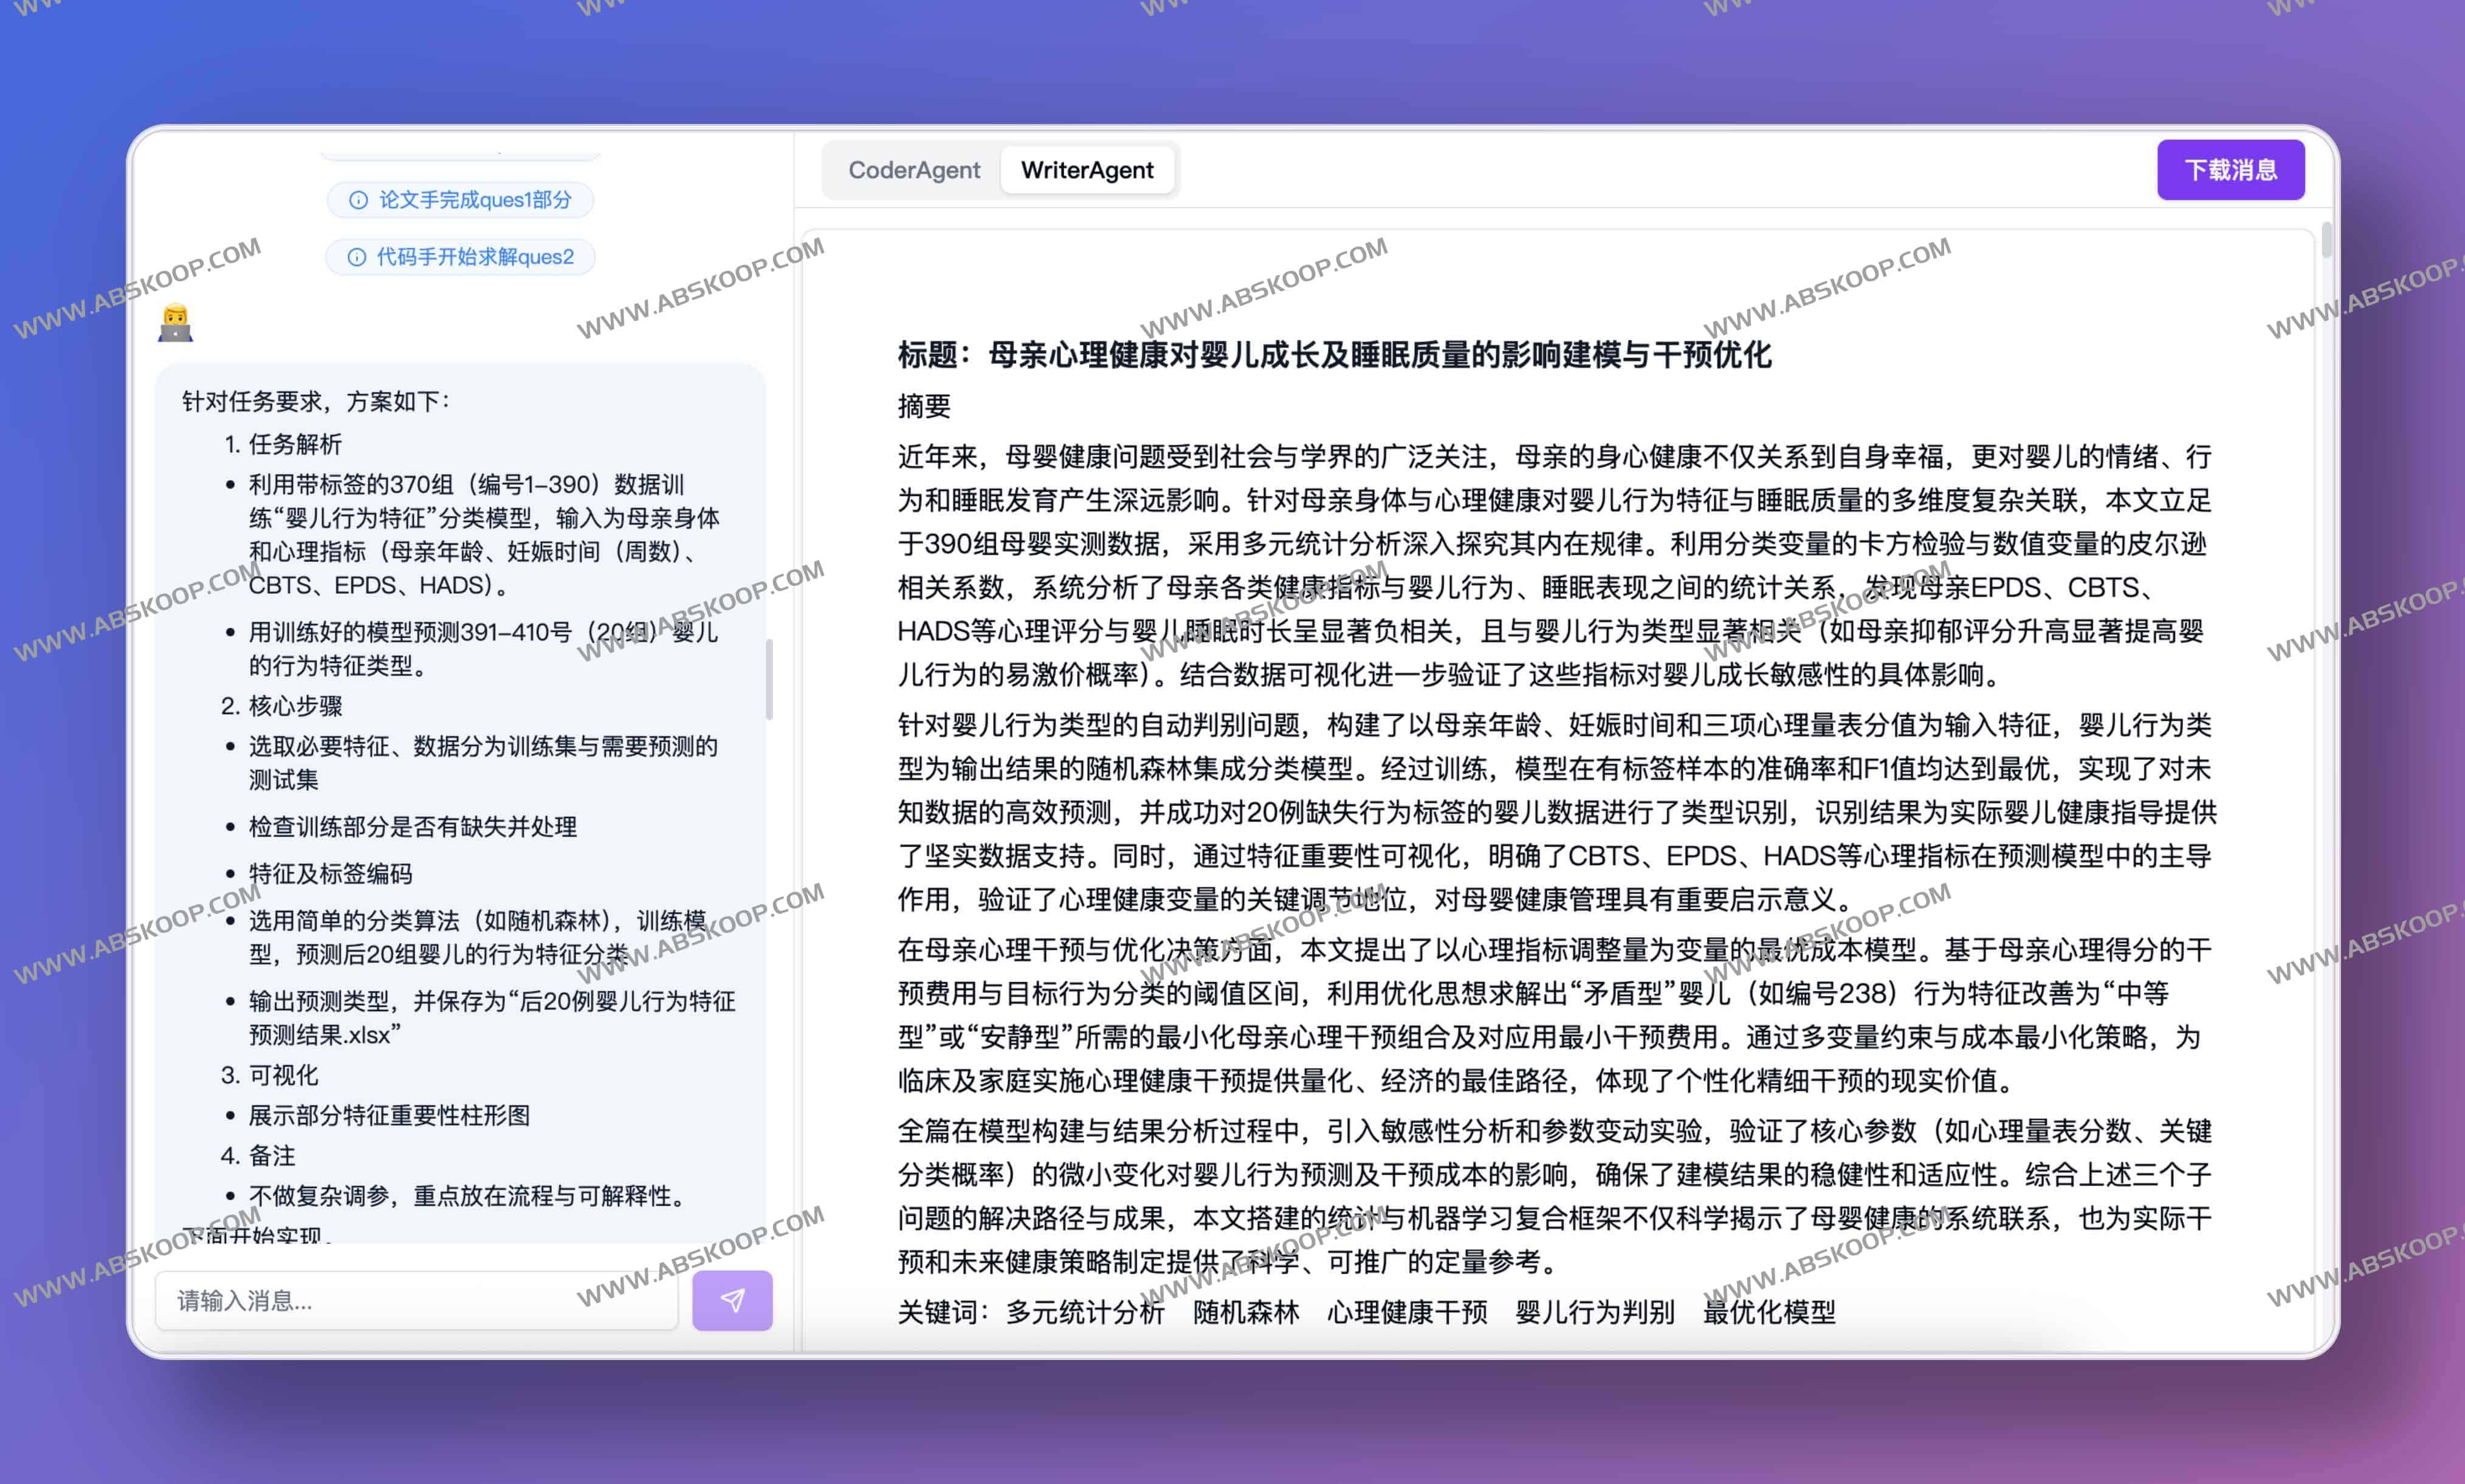Viewport: 2465px width, 1484px height.
Task: Click the paper title starting with 标题
Action: coord(1334,355)
